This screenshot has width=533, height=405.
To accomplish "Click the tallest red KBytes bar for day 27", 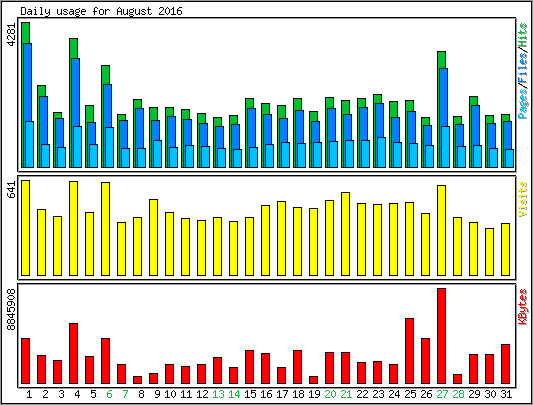I will (x=442, y=336).
